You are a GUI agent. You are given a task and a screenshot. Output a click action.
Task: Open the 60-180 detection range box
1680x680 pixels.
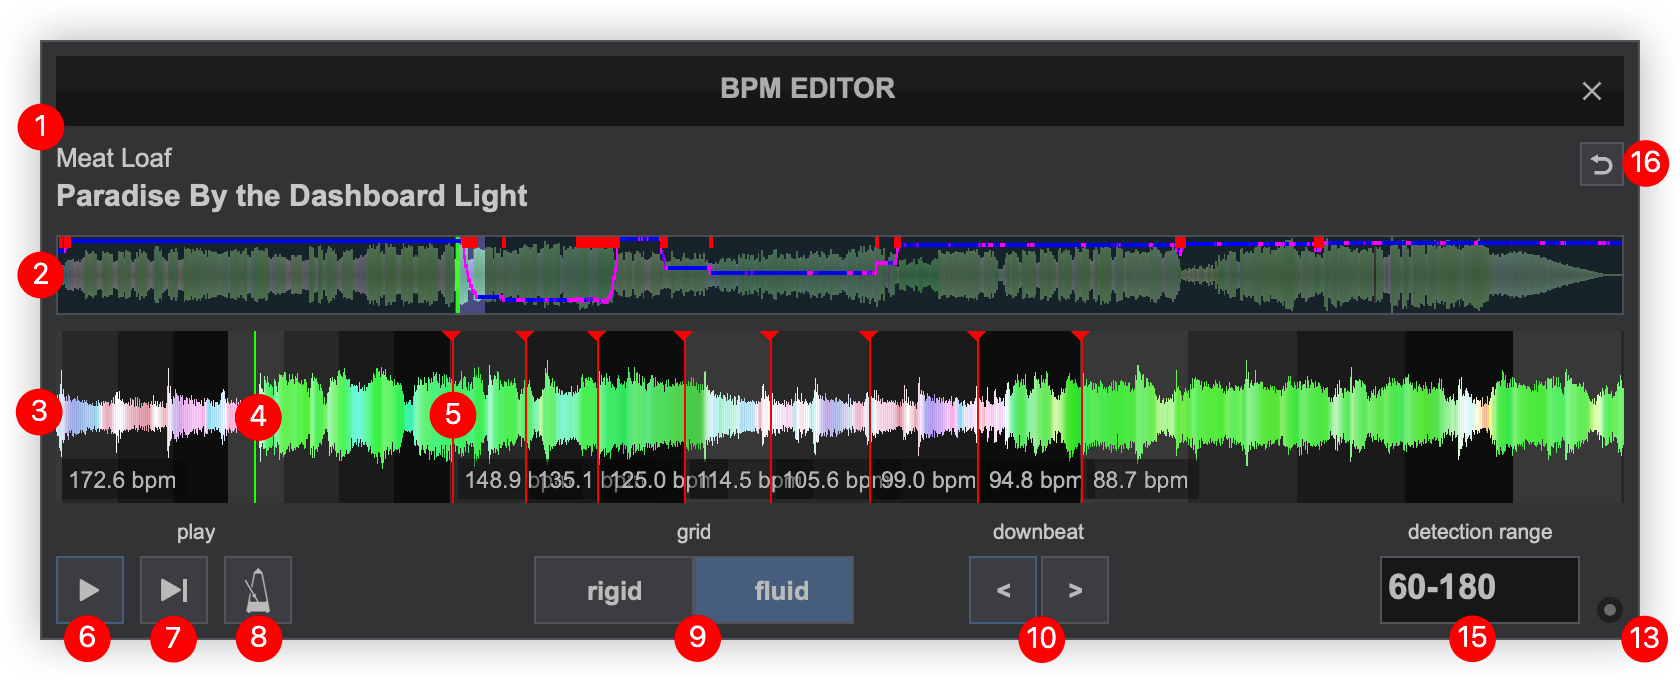tap(1479, 590)
